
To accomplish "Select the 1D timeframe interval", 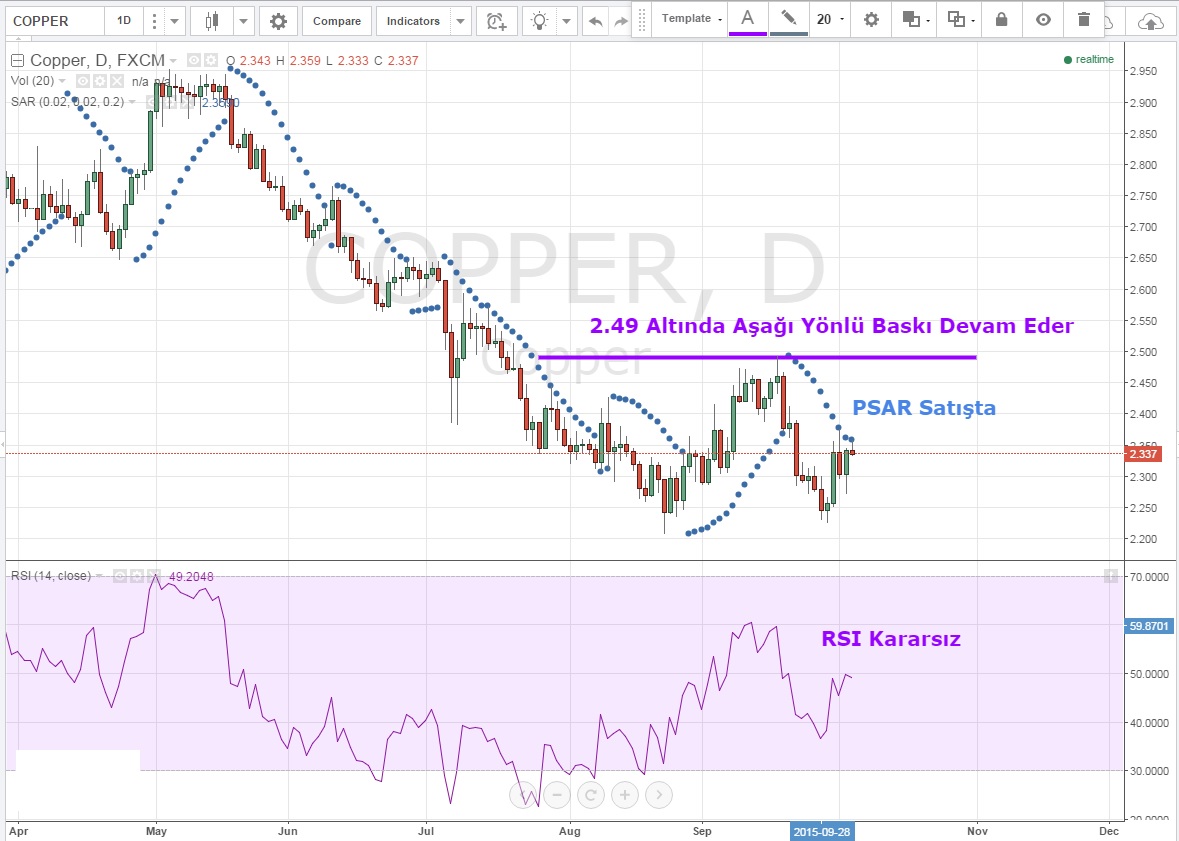I will pyautogui.click(x=123, y=20).
